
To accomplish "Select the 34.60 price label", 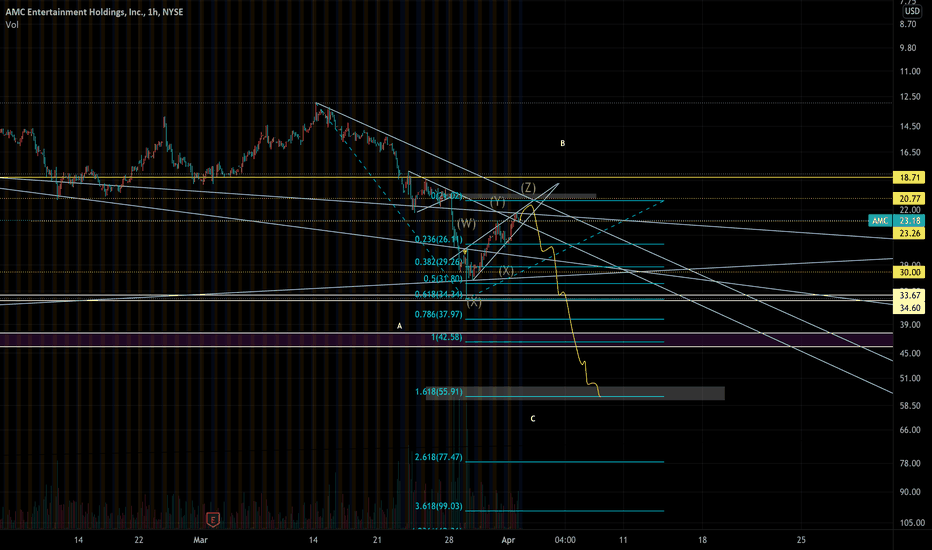I will tap(909, 308).
